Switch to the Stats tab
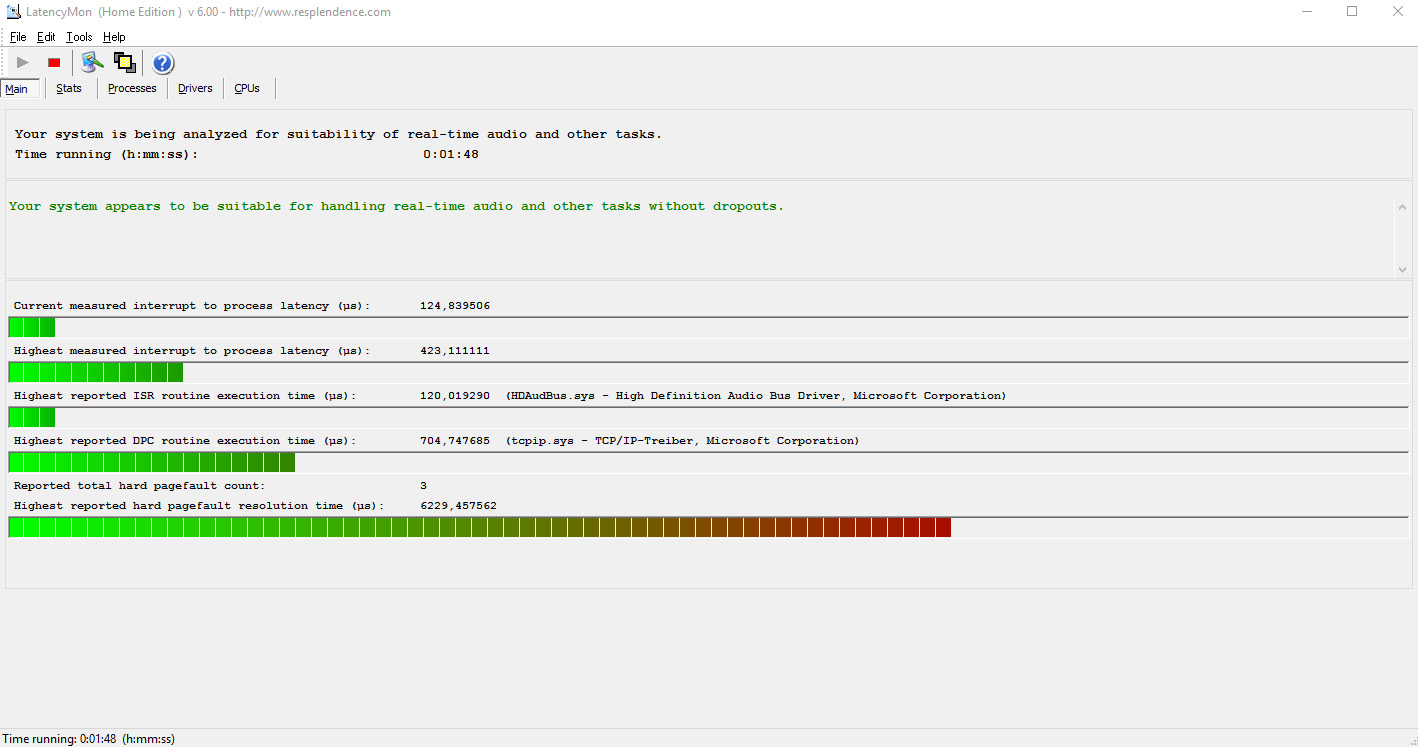The height and width of the screenshot is (747, 1418). pos(69,88)
